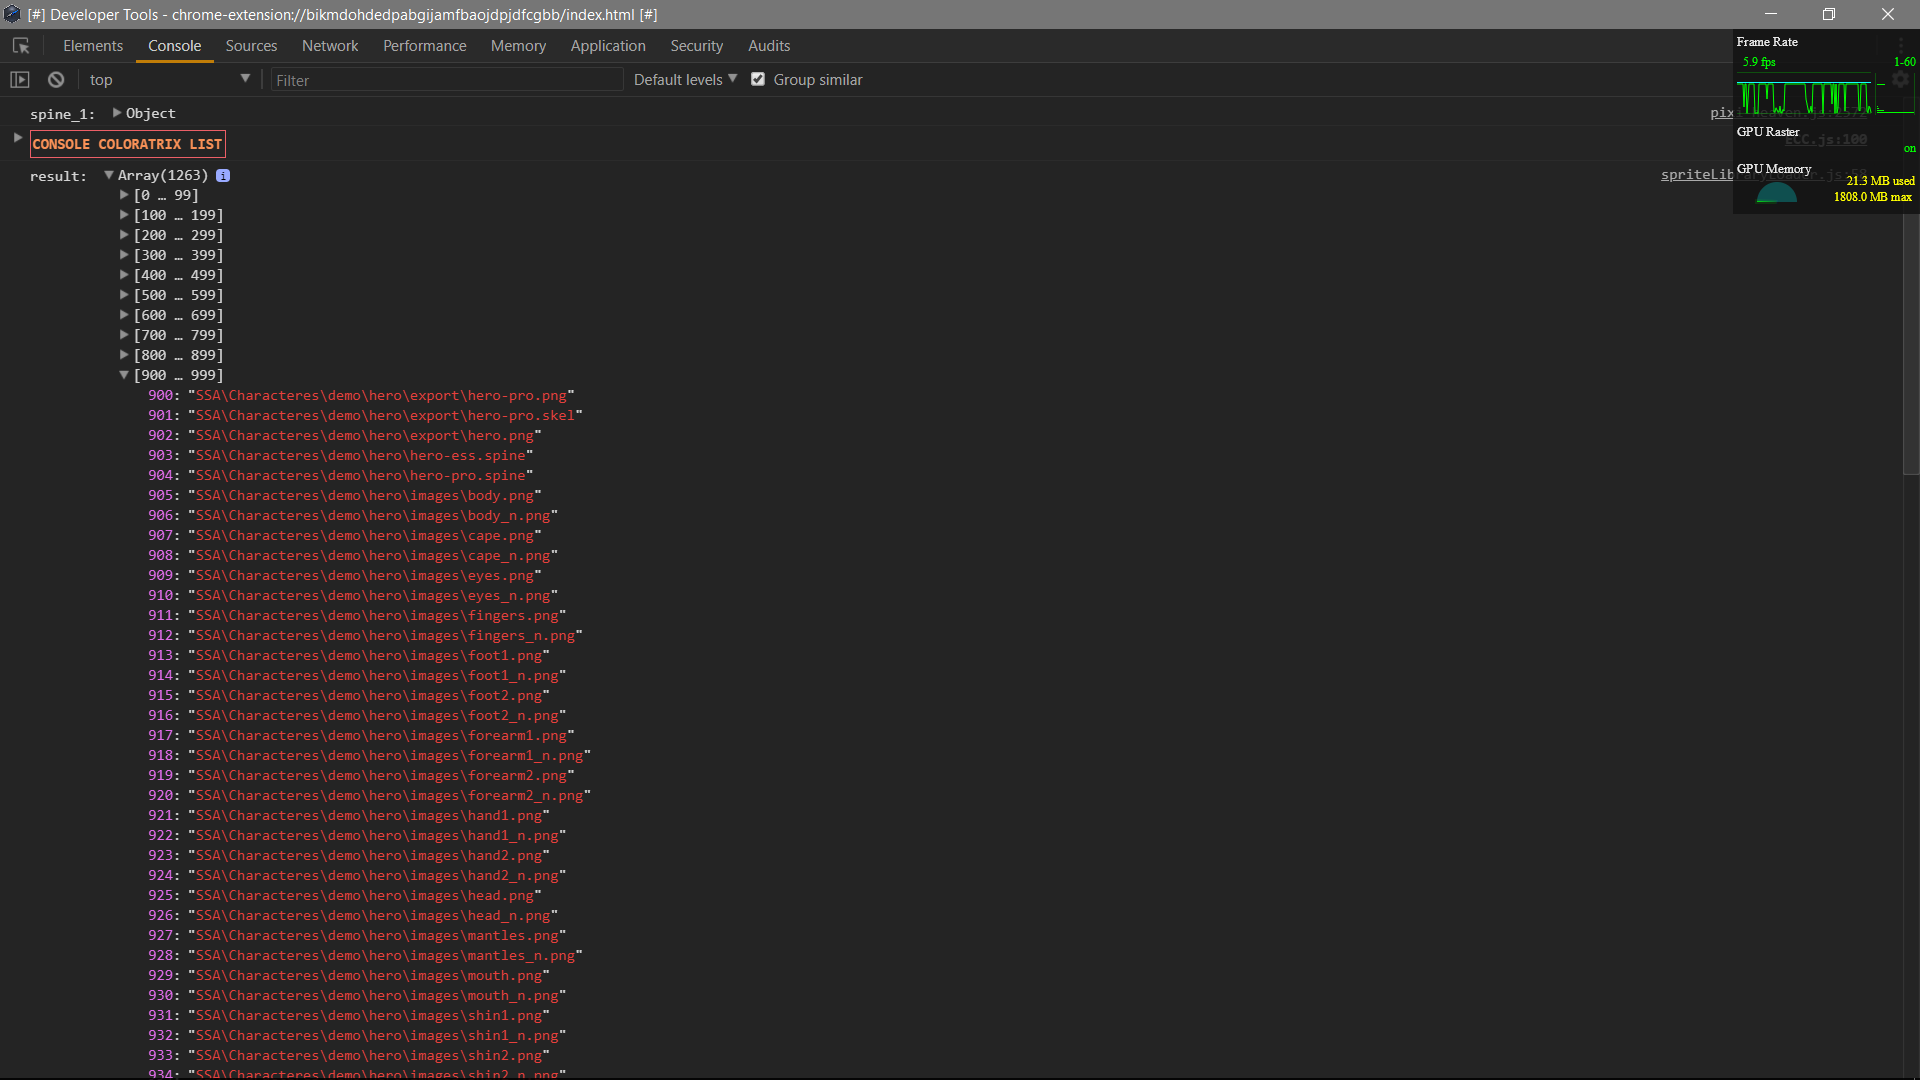Open the Application tab
The width and height of the screenshot is (1920, 1080).
608,46
